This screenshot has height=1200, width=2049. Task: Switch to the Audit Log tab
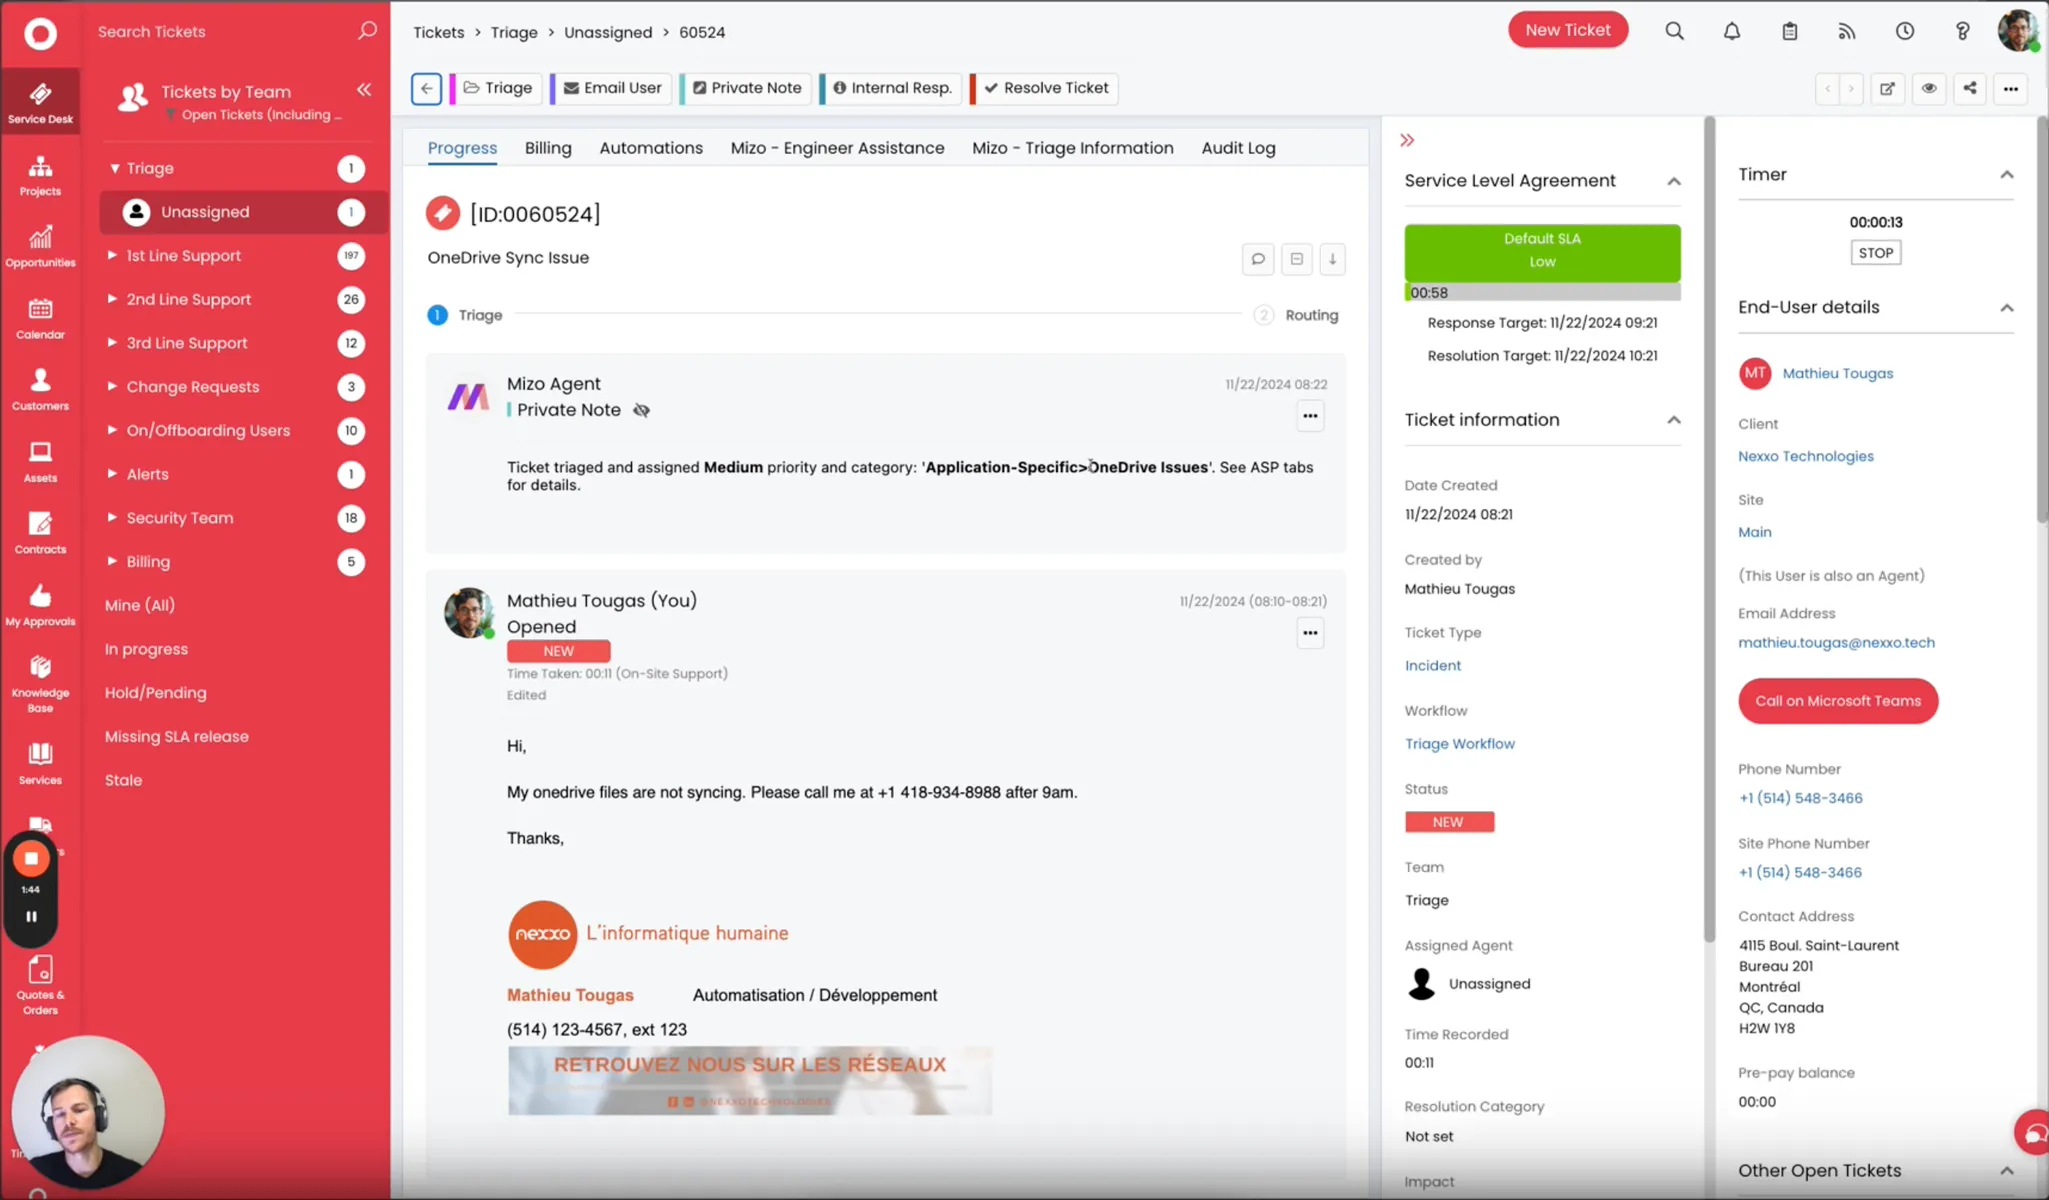(1238, 147)
